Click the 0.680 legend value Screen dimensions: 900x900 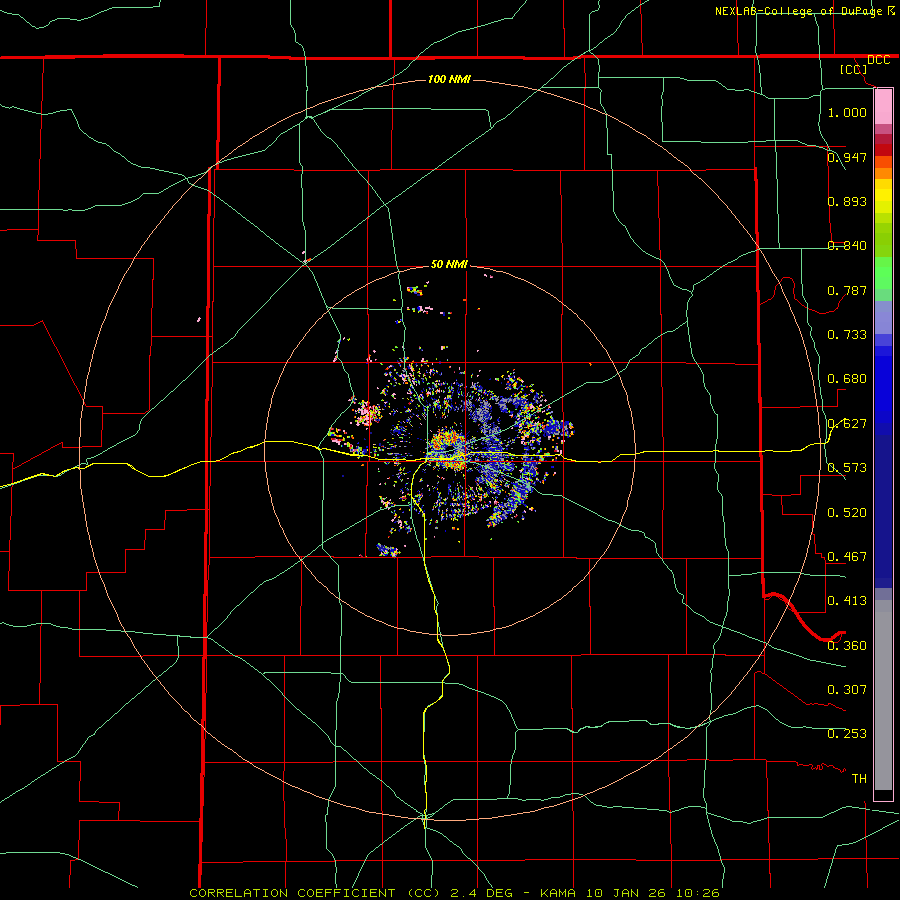coord(847,379)
